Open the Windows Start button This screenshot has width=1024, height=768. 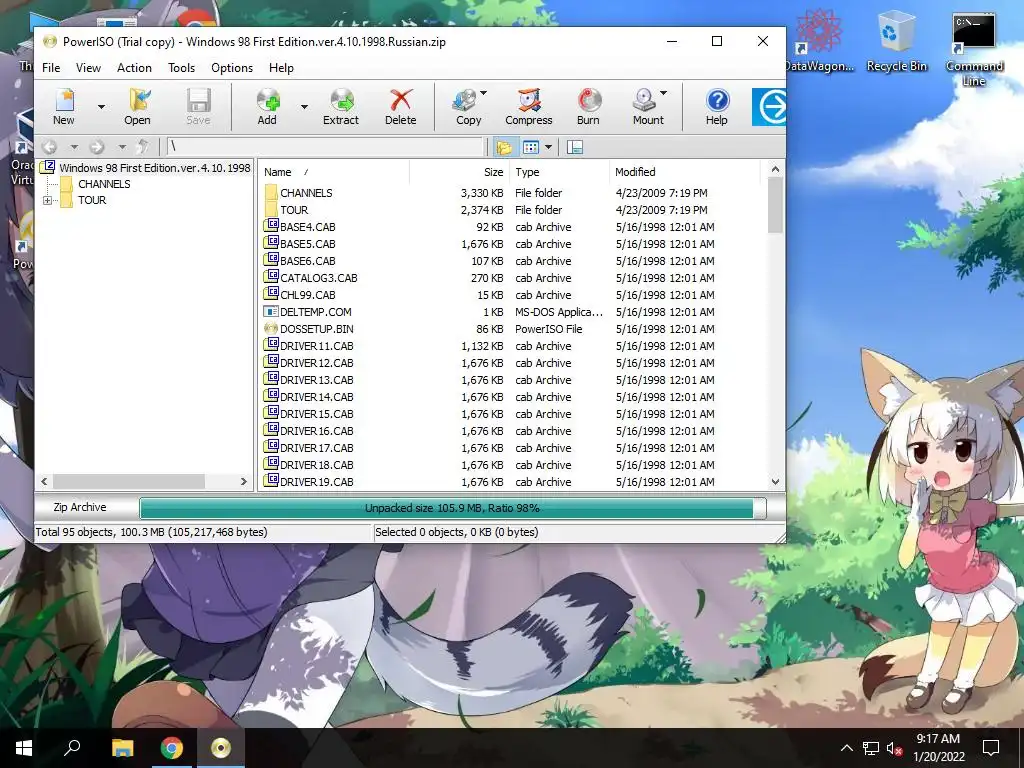(24, 748)
